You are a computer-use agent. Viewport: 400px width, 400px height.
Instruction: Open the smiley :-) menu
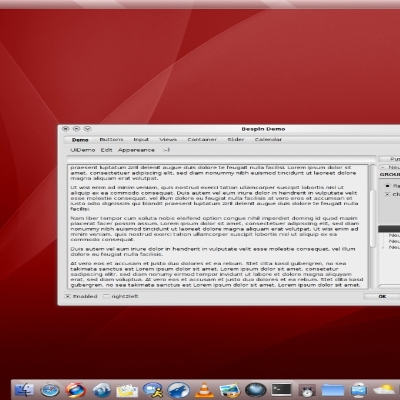(x=166, y=150)
